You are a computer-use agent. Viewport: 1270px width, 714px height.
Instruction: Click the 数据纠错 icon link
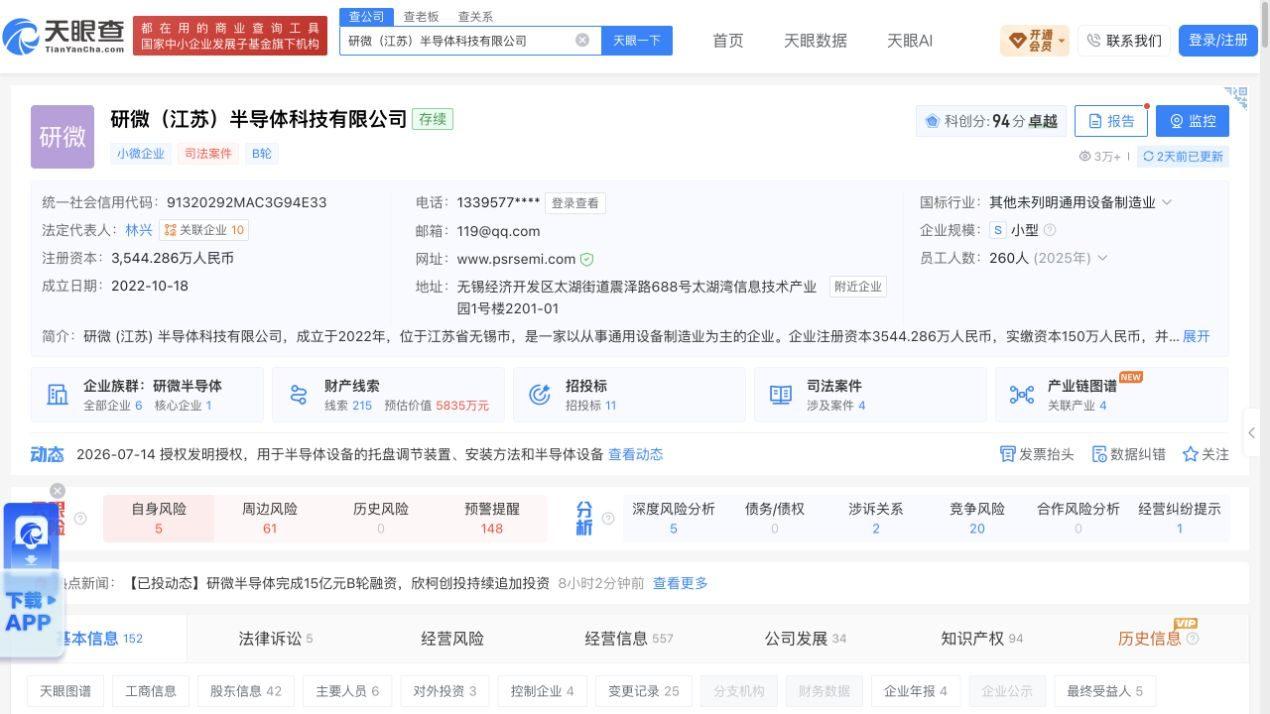tap(1128, 454)
